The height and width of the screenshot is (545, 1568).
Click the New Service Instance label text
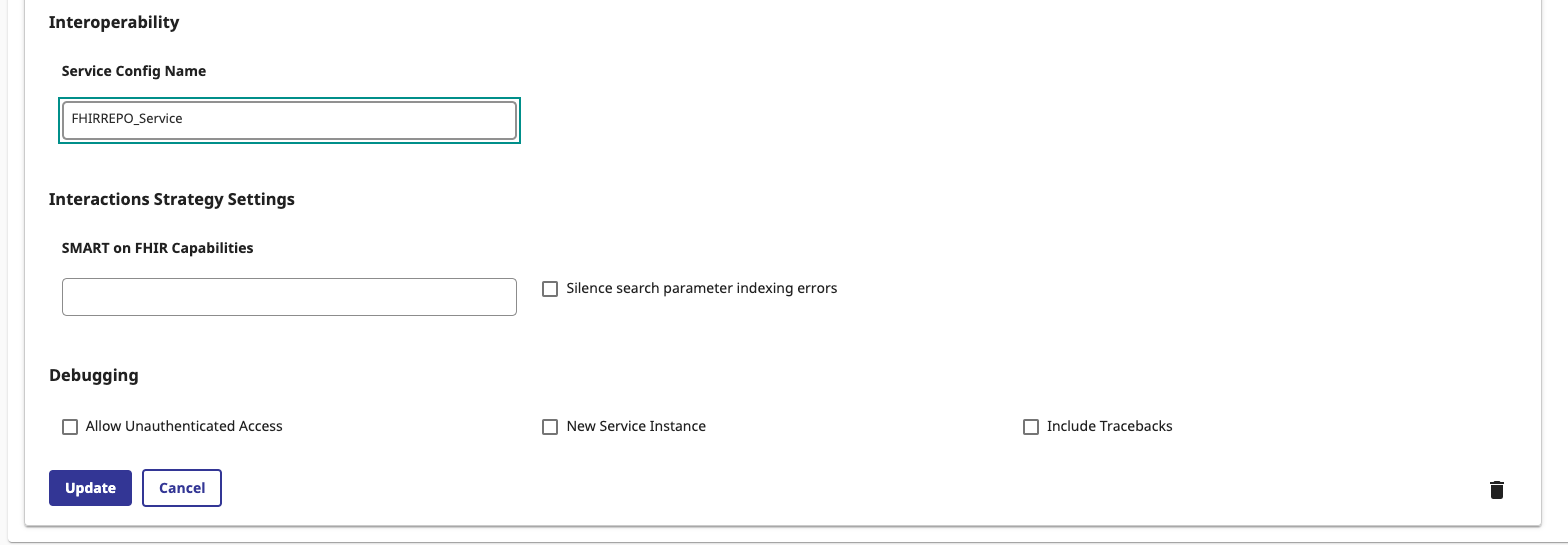coord(636,426)
